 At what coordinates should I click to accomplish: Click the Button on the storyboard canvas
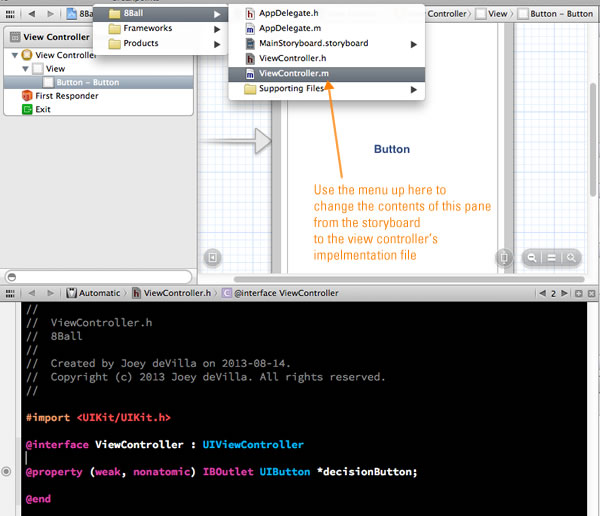coord(391,149)
